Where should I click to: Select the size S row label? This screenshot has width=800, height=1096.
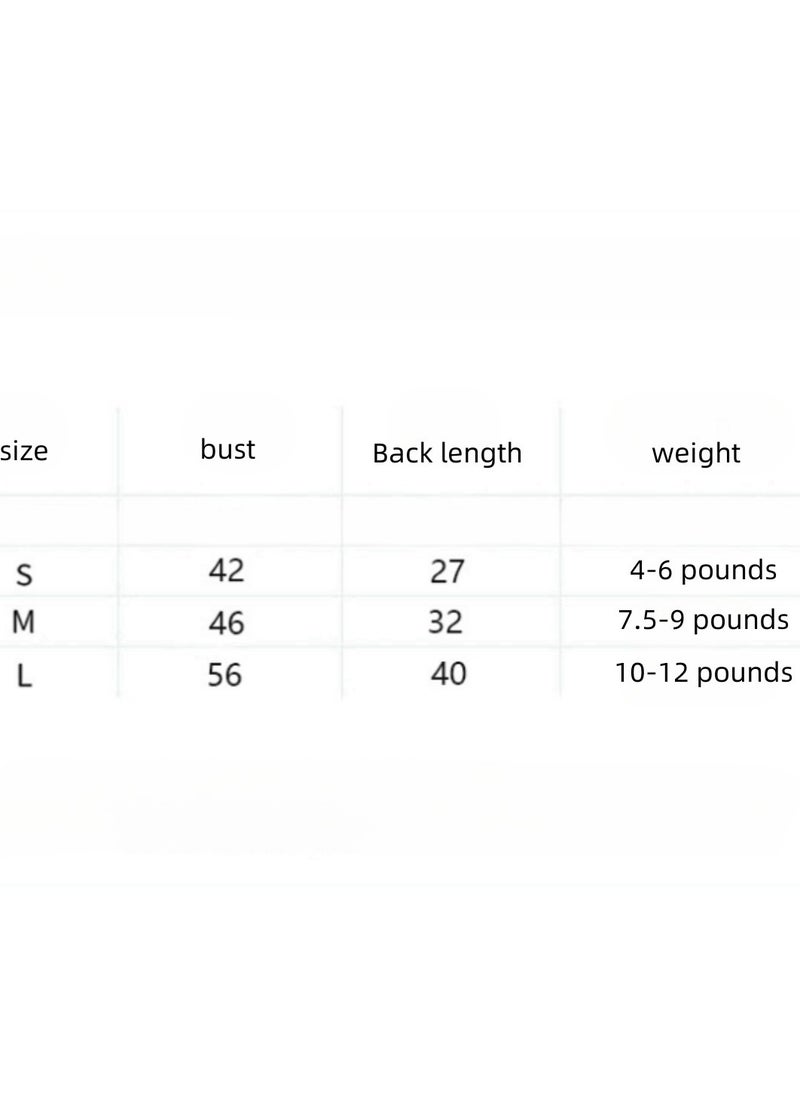(24, 575)
